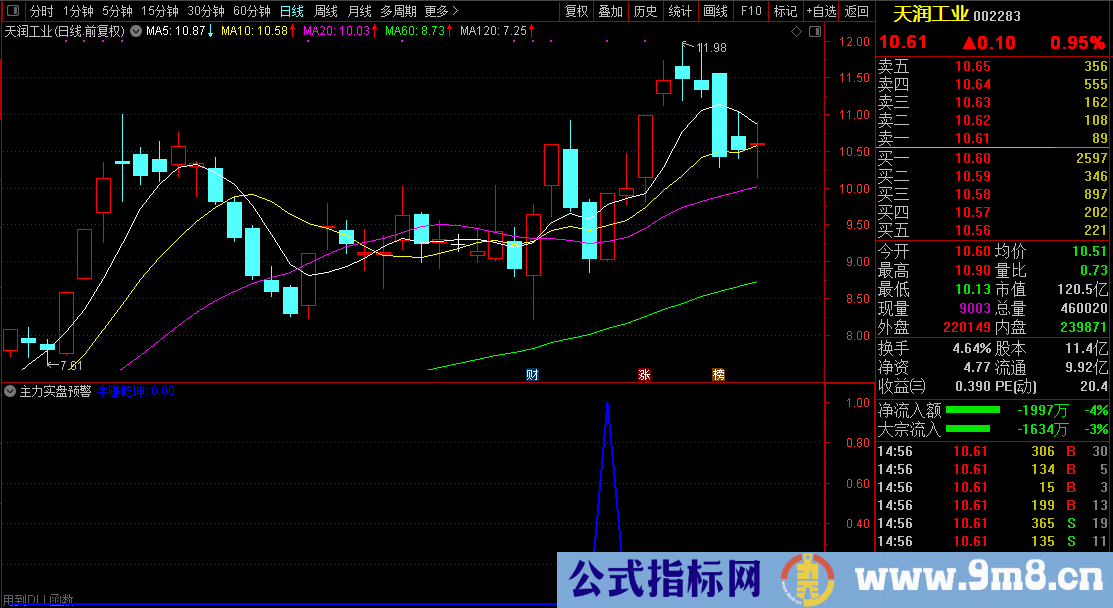This screenshot has height=608, width=1113.
Task: Click the panel layout icon left of 分时
Action: point(12,11)
